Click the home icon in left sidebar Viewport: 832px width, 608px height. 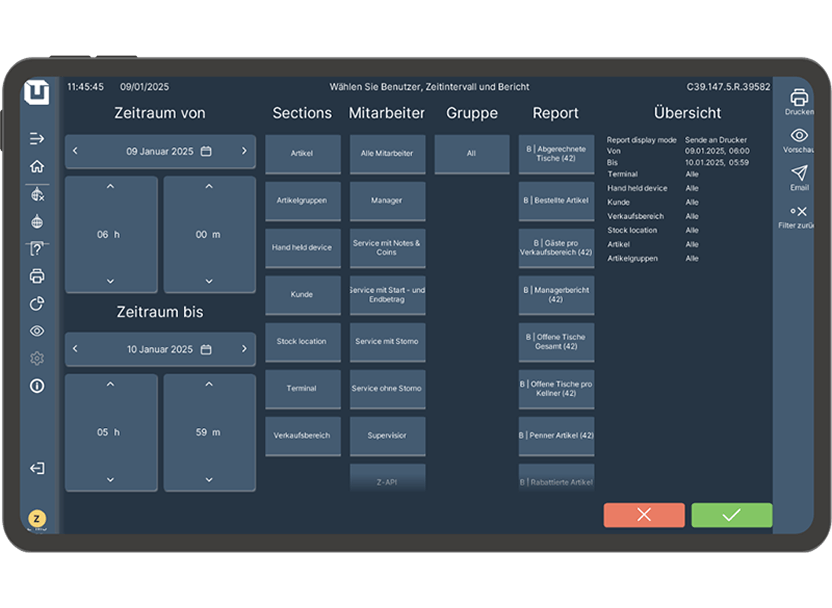37,166
